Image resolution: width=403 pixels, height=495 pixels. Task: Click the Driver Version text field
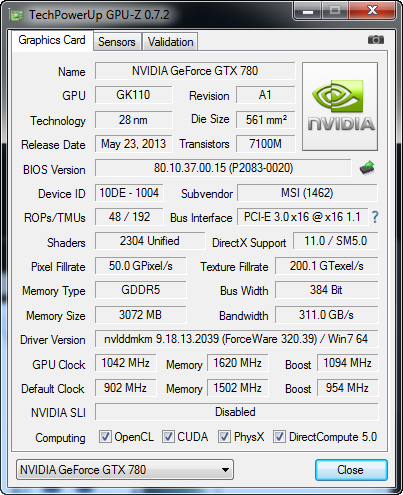coord(236,339)
